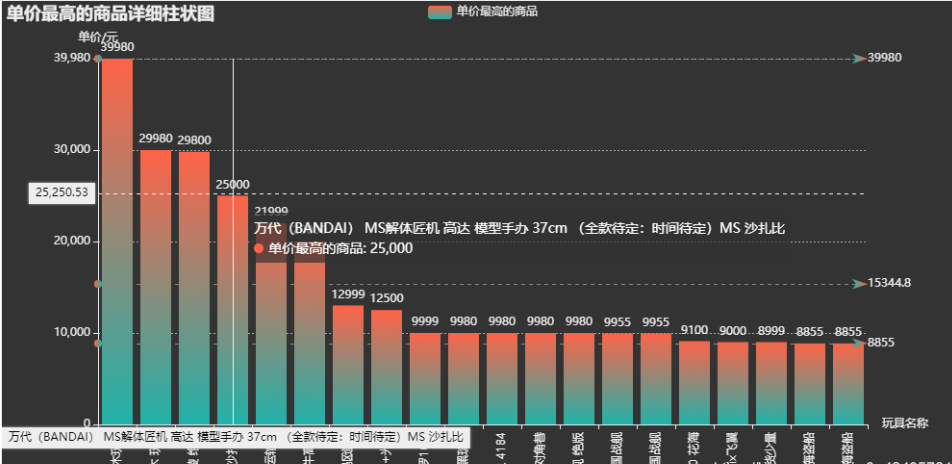Select the bar labeled 8999

click(x=771, y=383)
